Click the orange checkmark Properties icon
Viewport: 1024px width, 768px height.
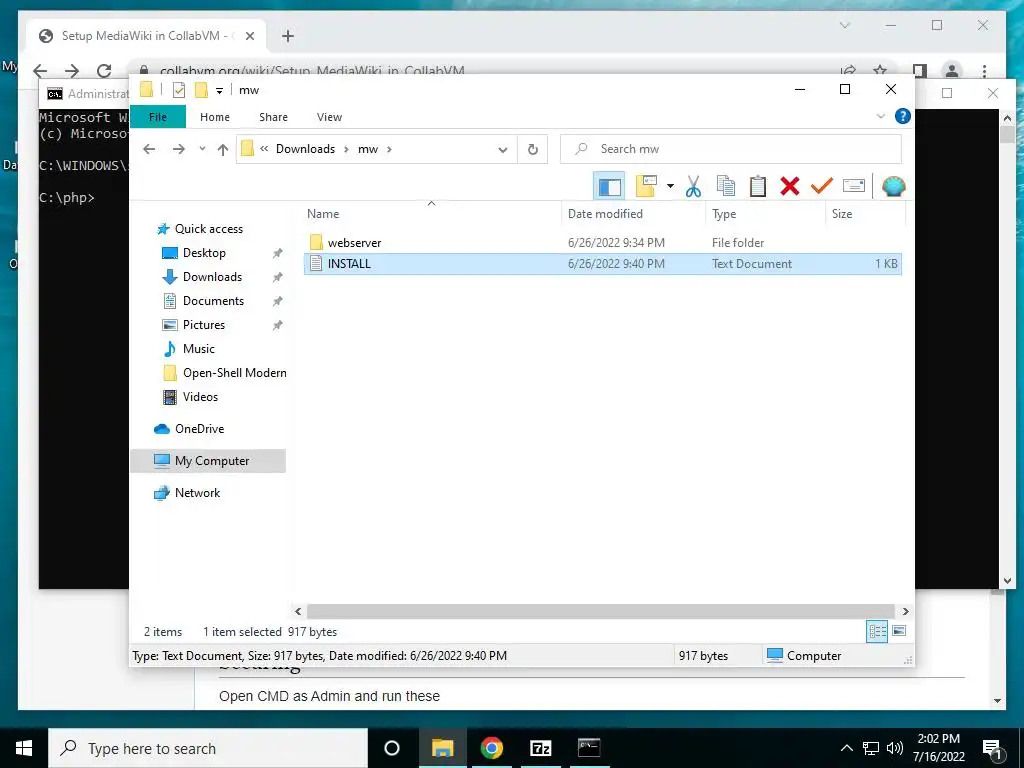tap(822, 187)
